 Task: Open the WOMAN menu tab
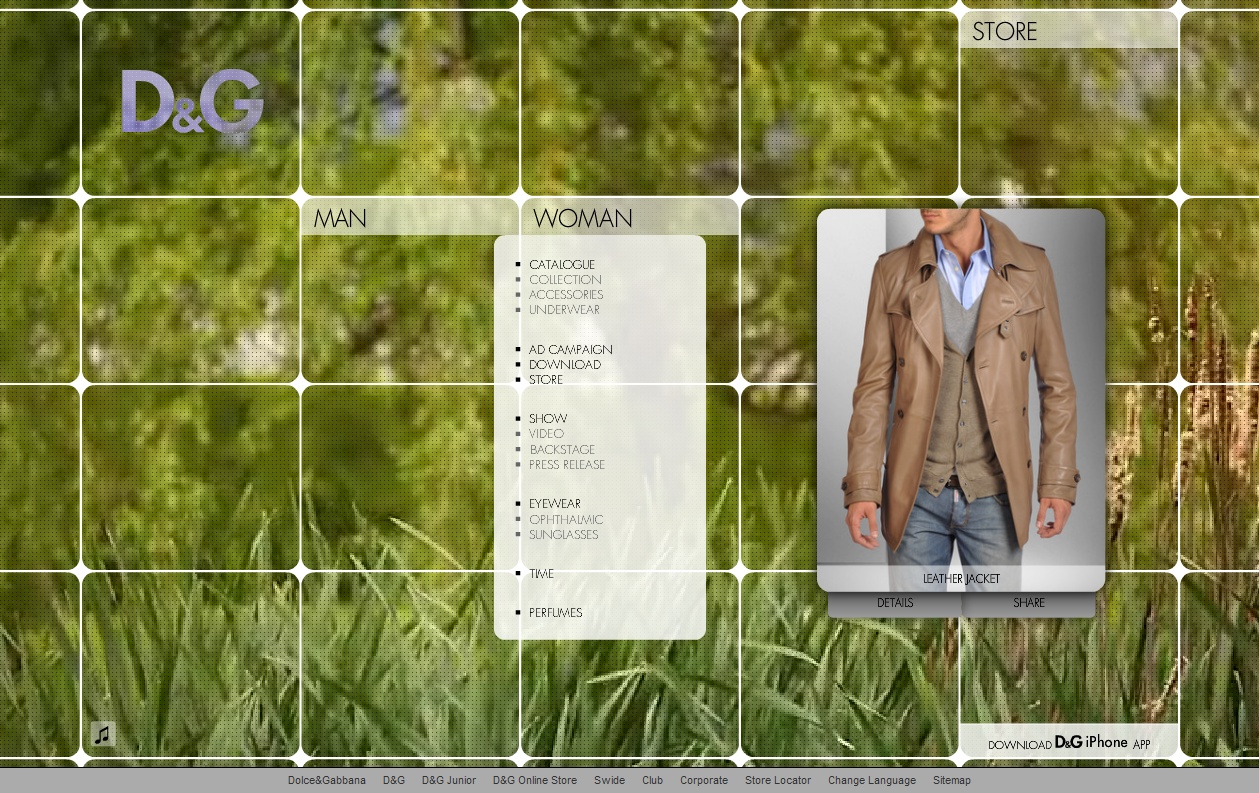point(583,218)
